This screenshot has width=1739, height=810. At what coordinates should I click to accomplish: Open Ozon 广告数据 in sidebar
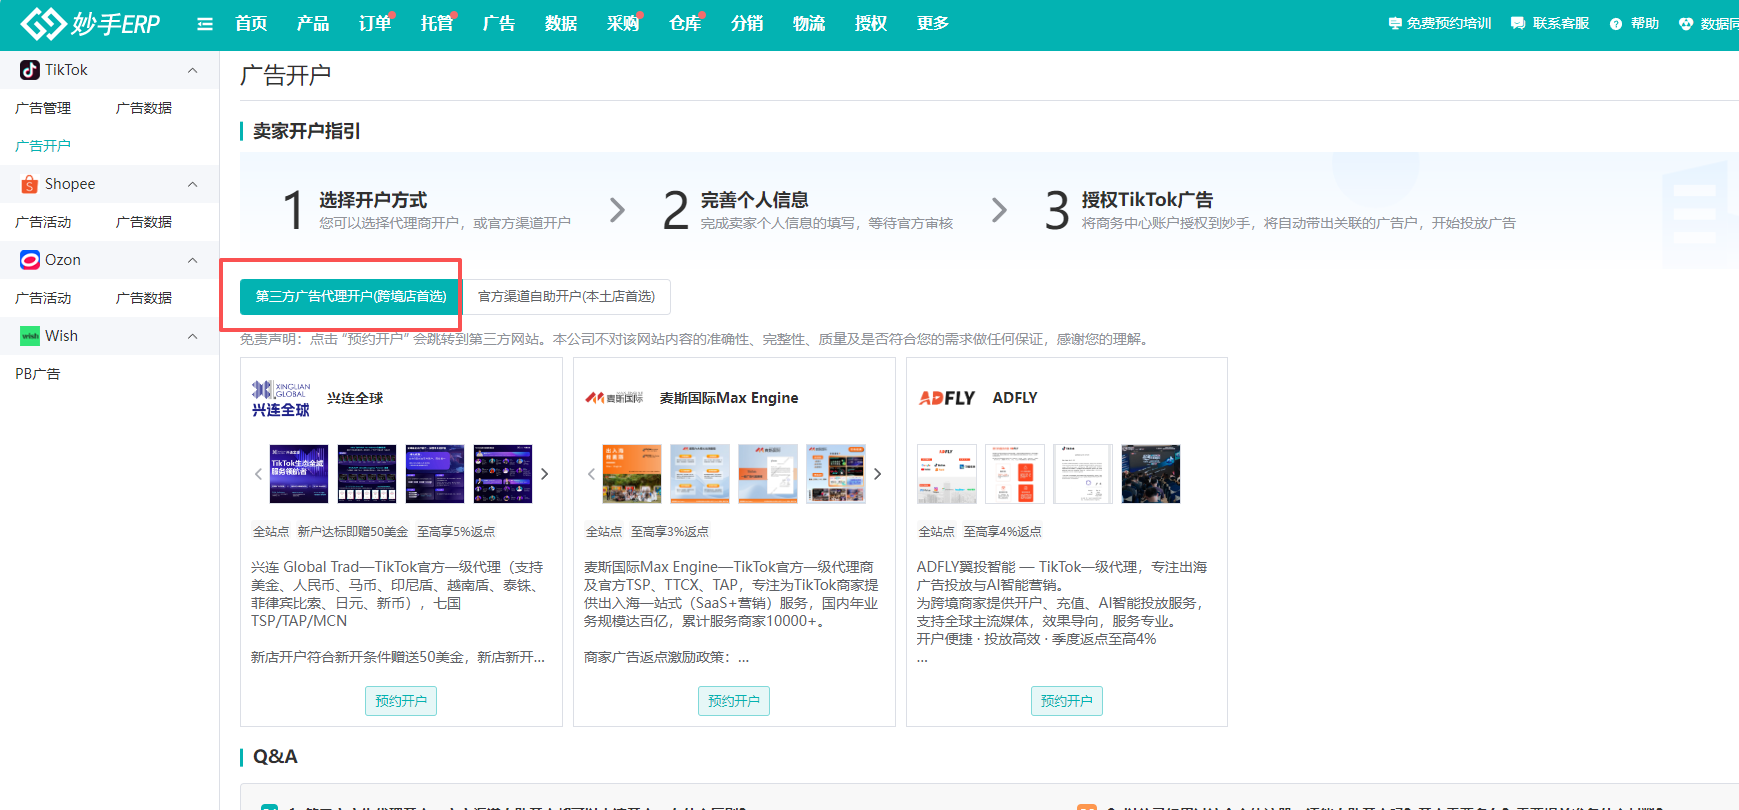[144, 298]
